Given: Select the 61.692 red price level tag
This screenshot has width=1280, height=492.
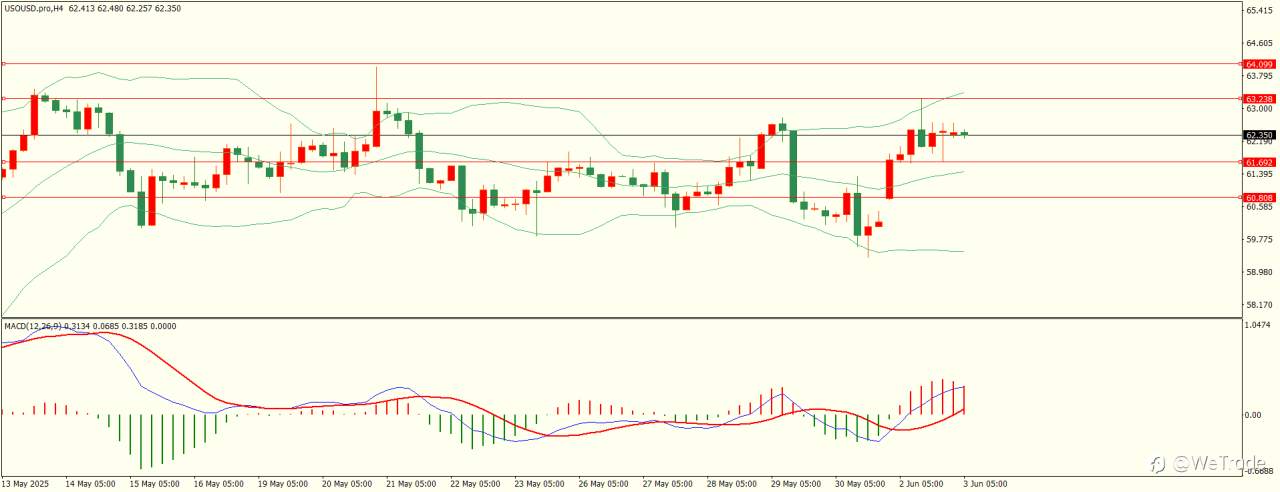Looking at the screenshot, I should click(1259, 162).
